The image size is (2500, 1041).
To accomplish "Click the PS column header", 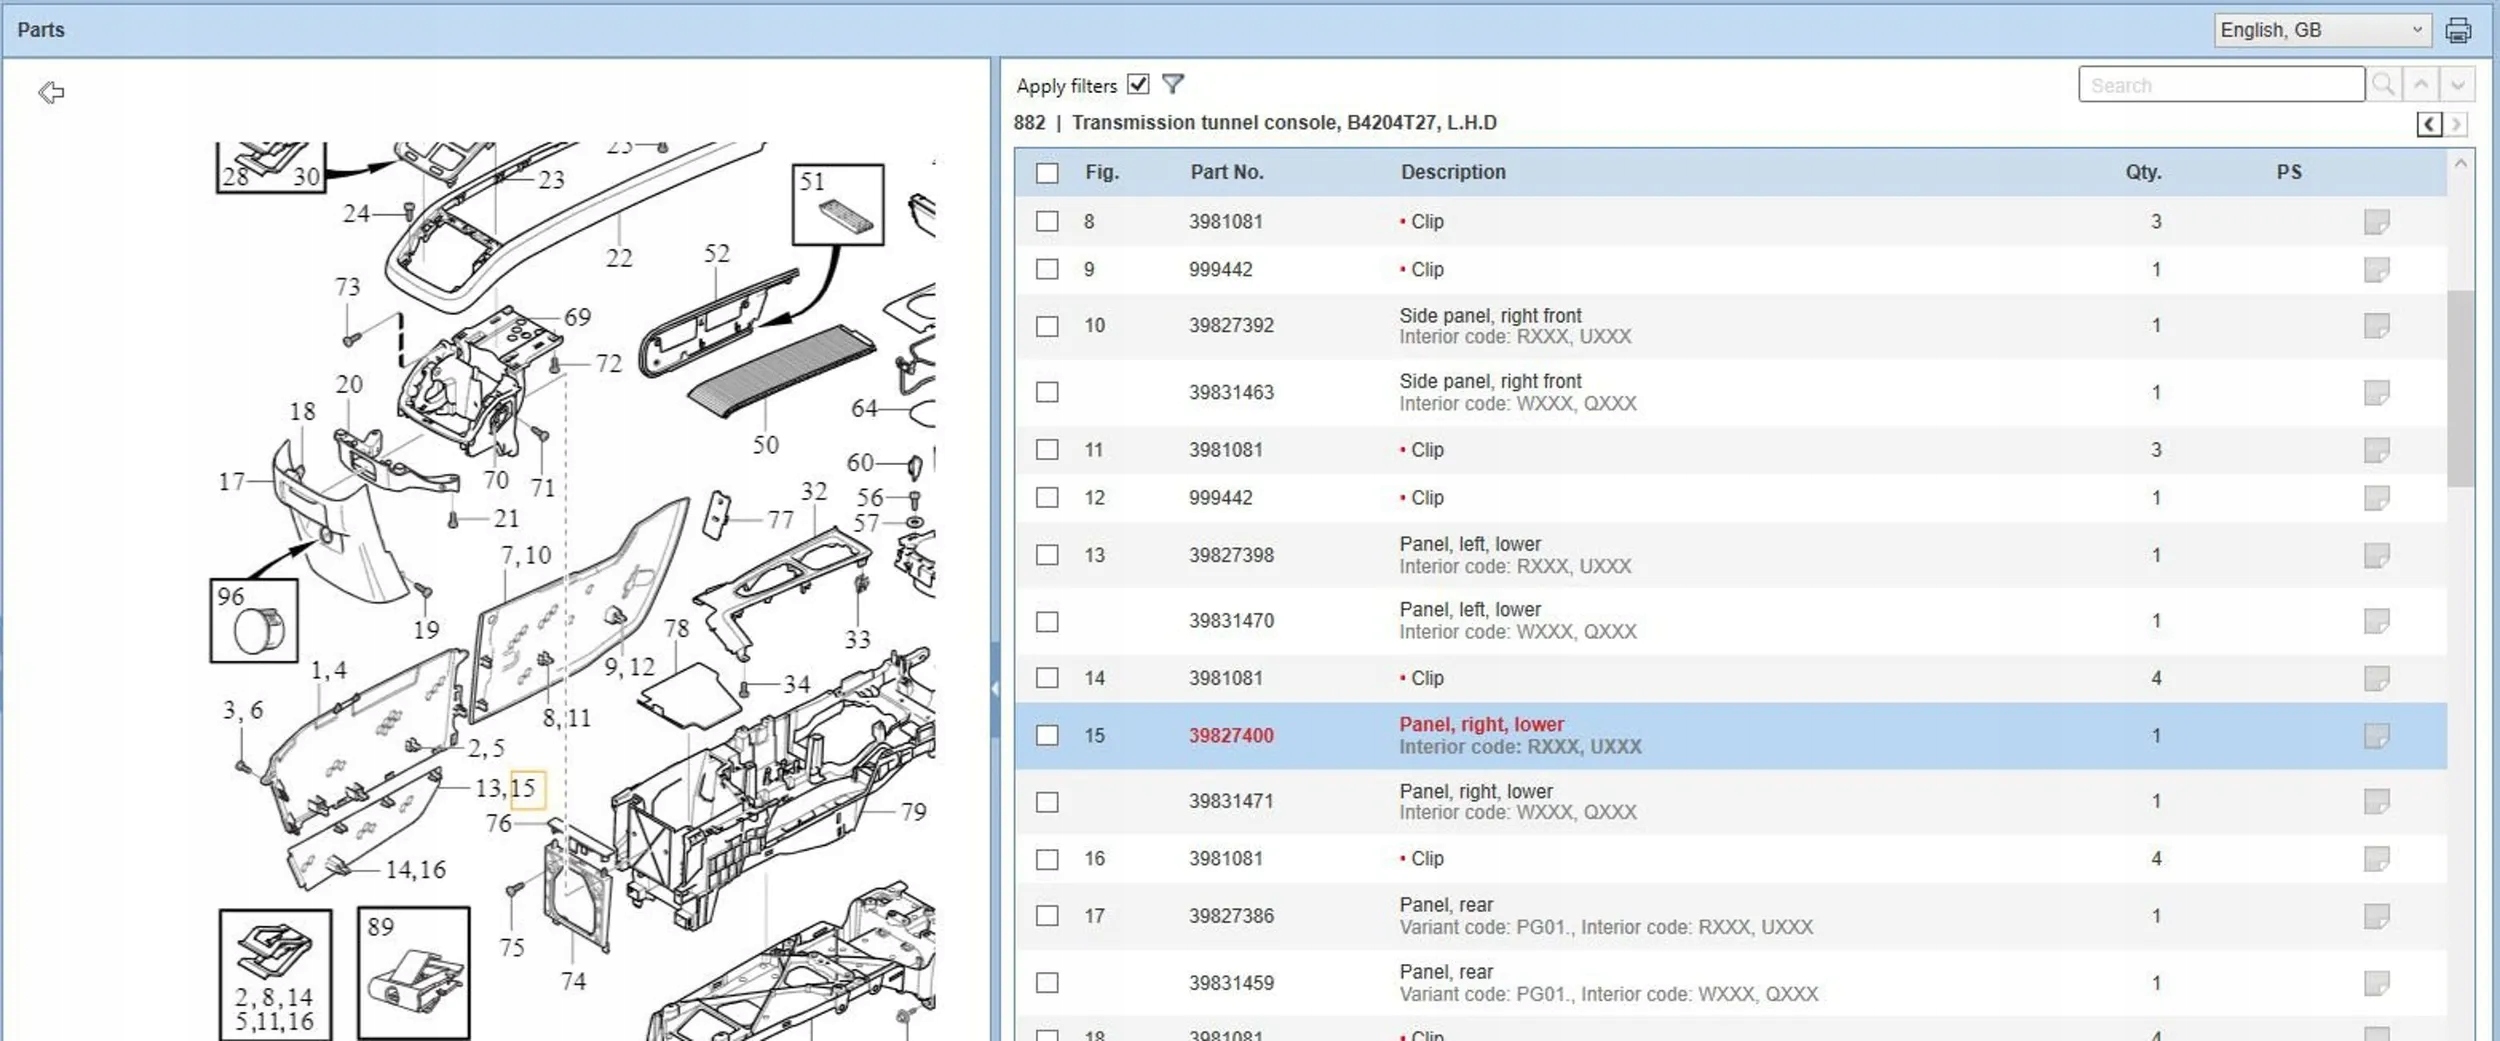I will click(2289, 172).
